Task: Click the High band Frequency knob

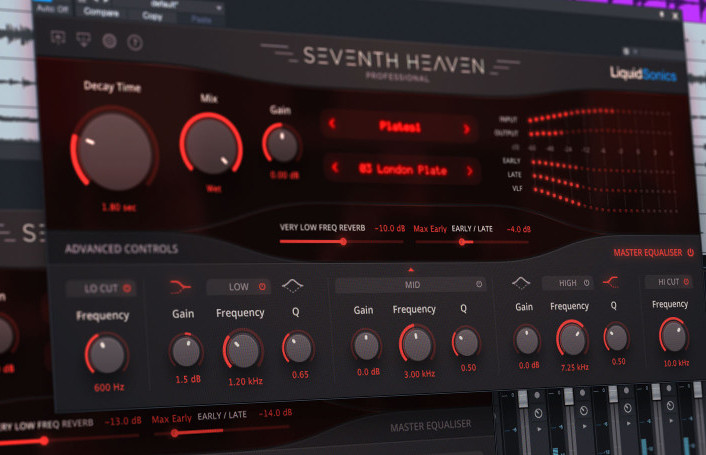Action: (572, 338)
